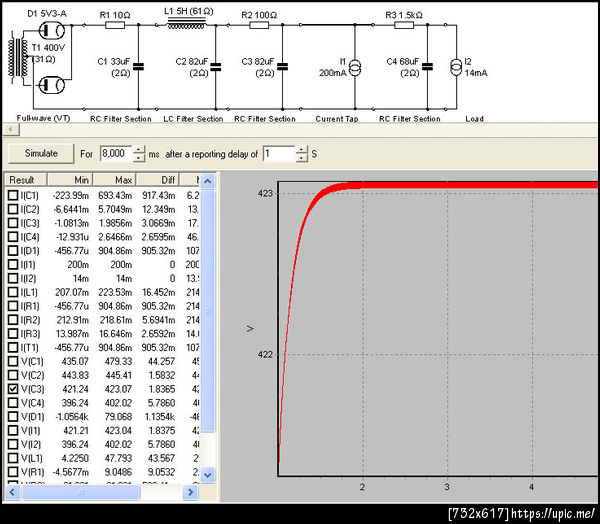
Task: Enable the I(R3) trace checkbox
Action: click(x=13, y=333)
